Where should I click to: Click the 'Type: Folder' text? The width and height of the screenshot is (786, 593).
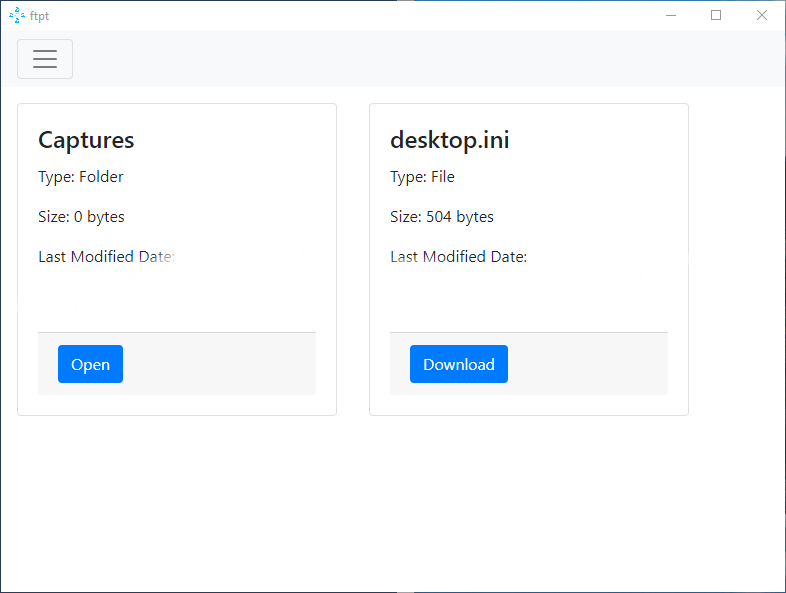81,177
